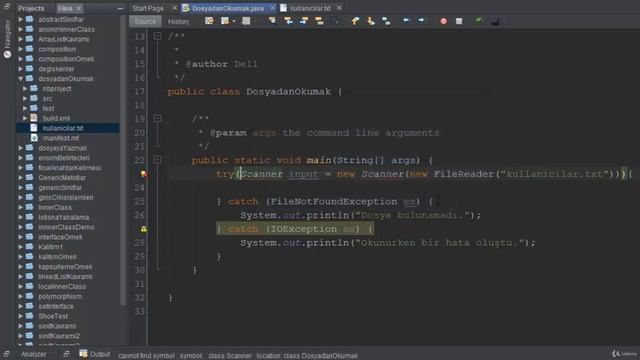The width and height of the screenshot is (640, 360).
Task: Click the Uncomment code icon
Action: pos(495,21)
